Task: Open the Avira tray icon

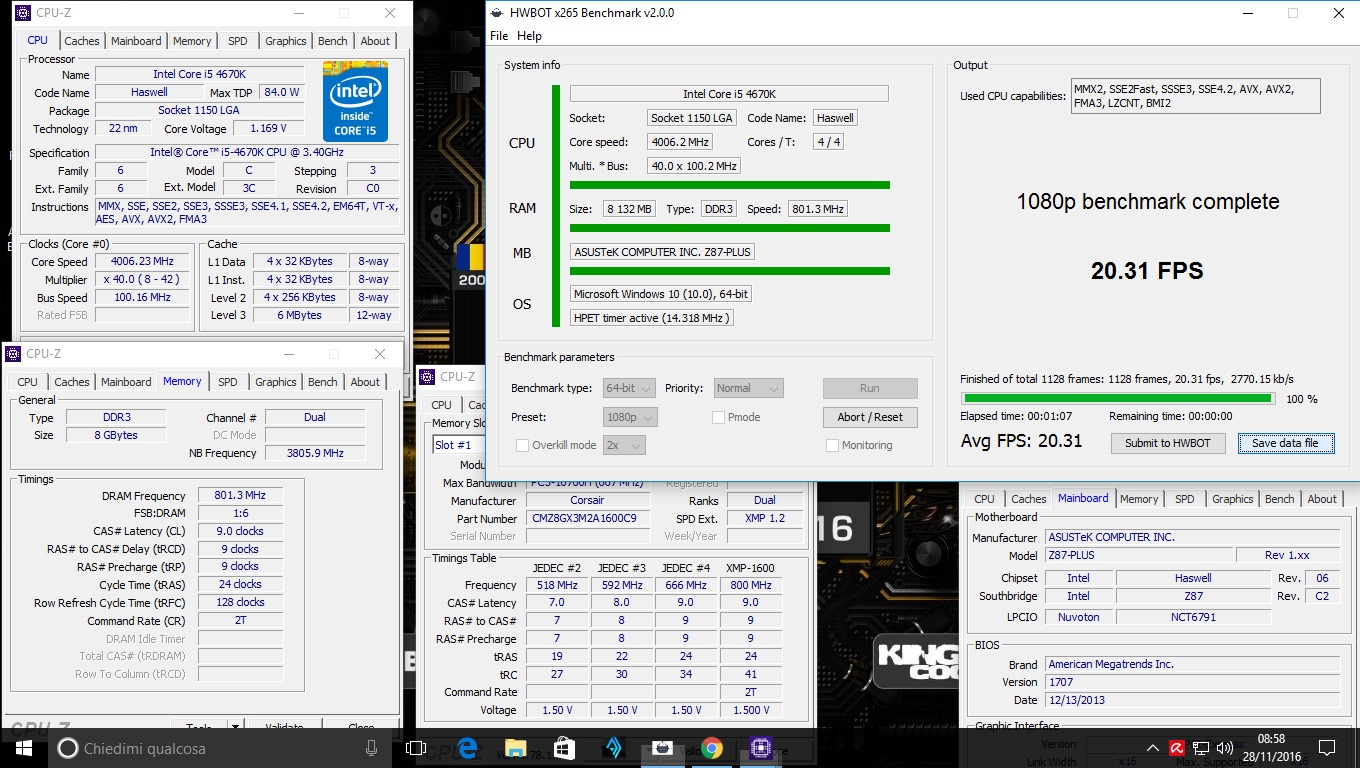Action: (1177, 748)
